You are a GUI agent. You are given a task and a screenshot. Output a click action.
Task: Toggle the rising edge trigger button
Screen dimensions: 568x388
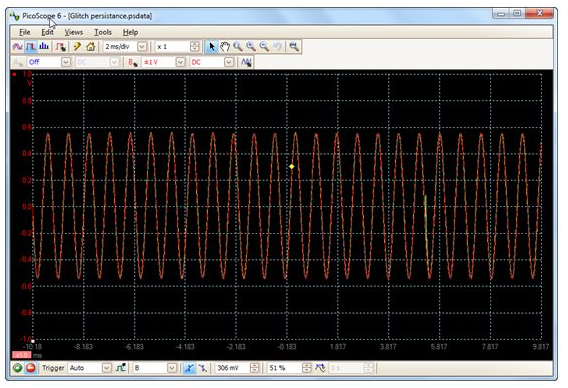(189, 368)
